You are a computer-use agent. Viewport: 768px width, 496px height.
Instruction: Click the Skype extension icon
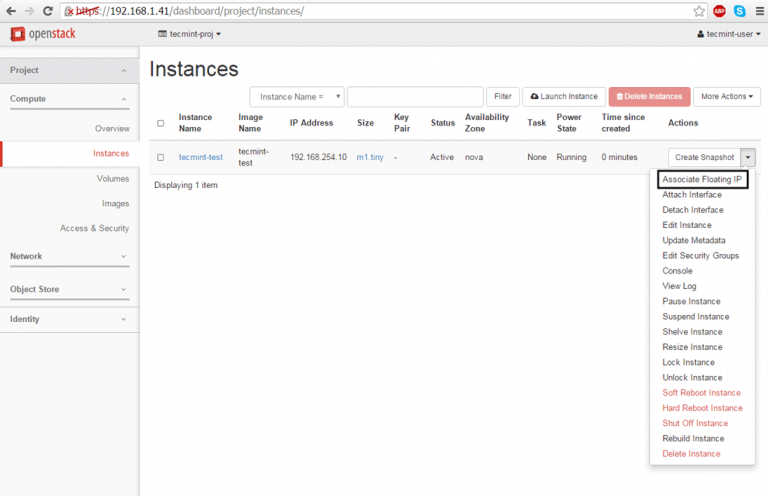tap(739, 11)
